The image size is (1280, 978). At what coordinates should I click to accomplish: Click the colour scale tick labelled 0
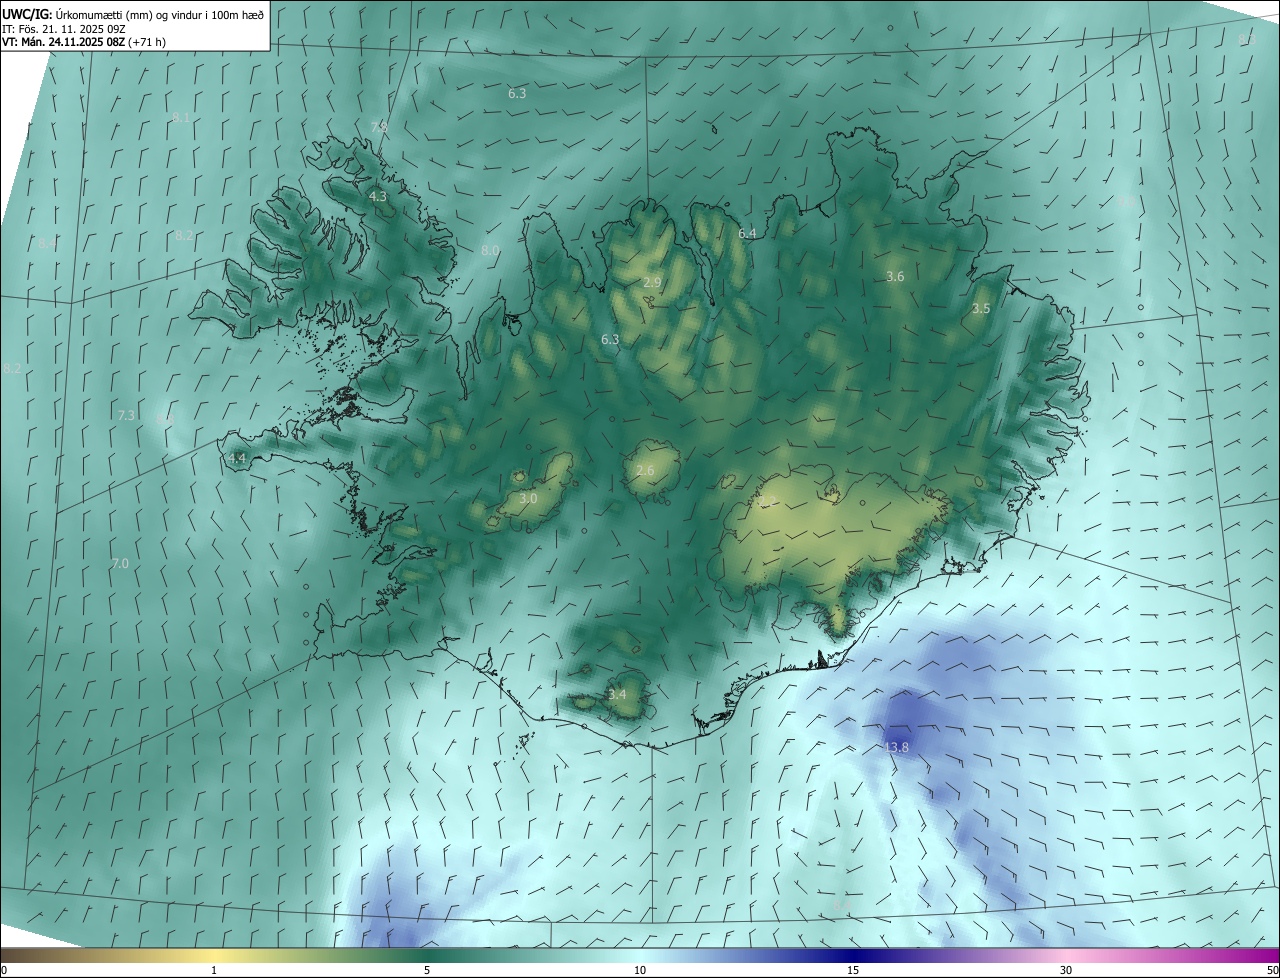[3, 970]
